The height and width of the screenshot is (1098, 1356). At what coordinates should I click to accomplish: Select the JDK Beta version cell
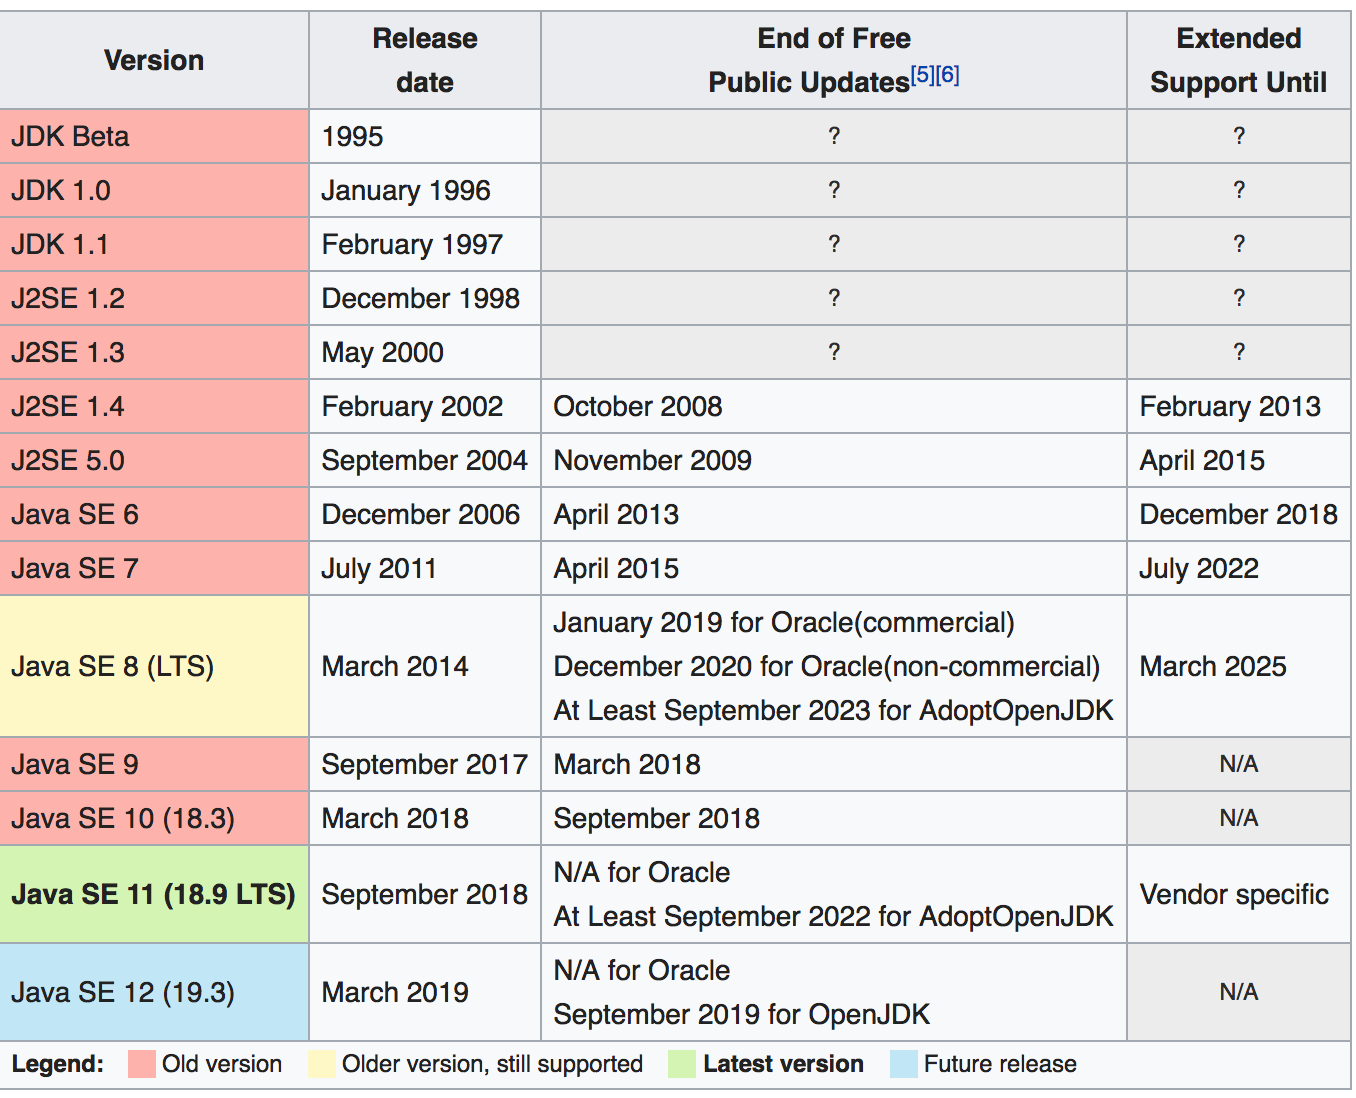pos(154,136)
